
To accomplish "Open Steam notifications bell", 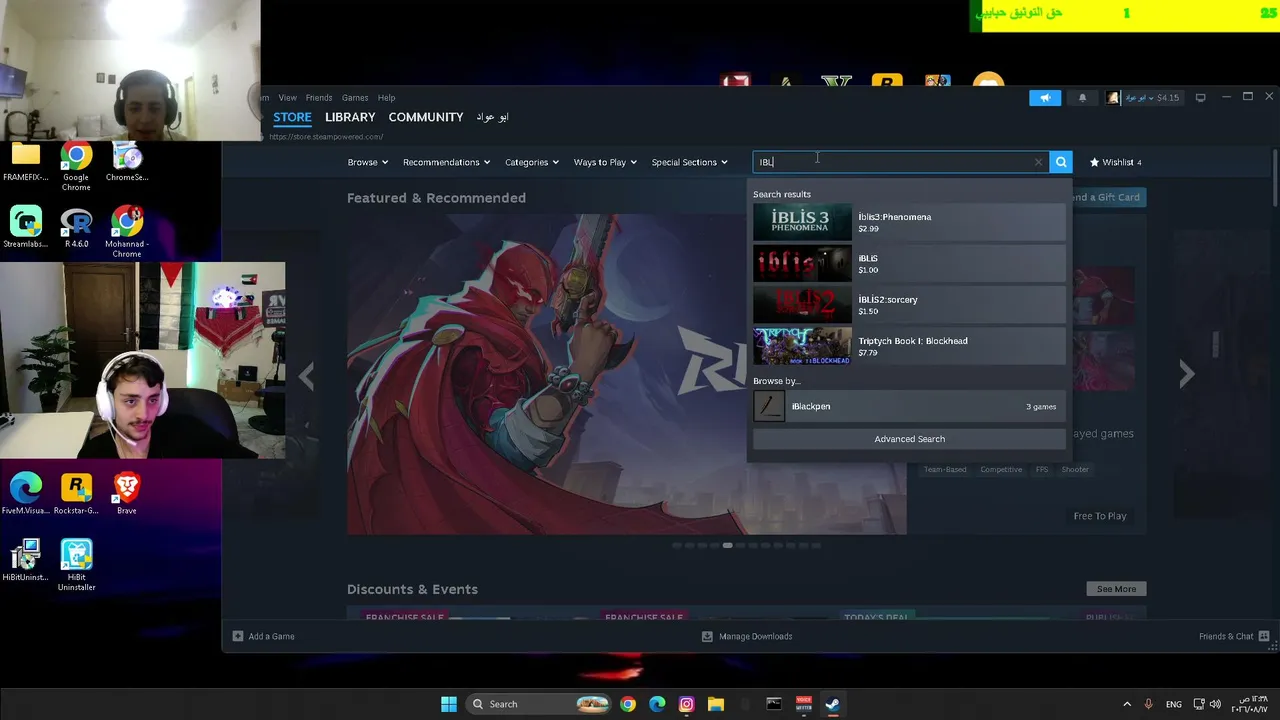I will (x=1082, y=97).
